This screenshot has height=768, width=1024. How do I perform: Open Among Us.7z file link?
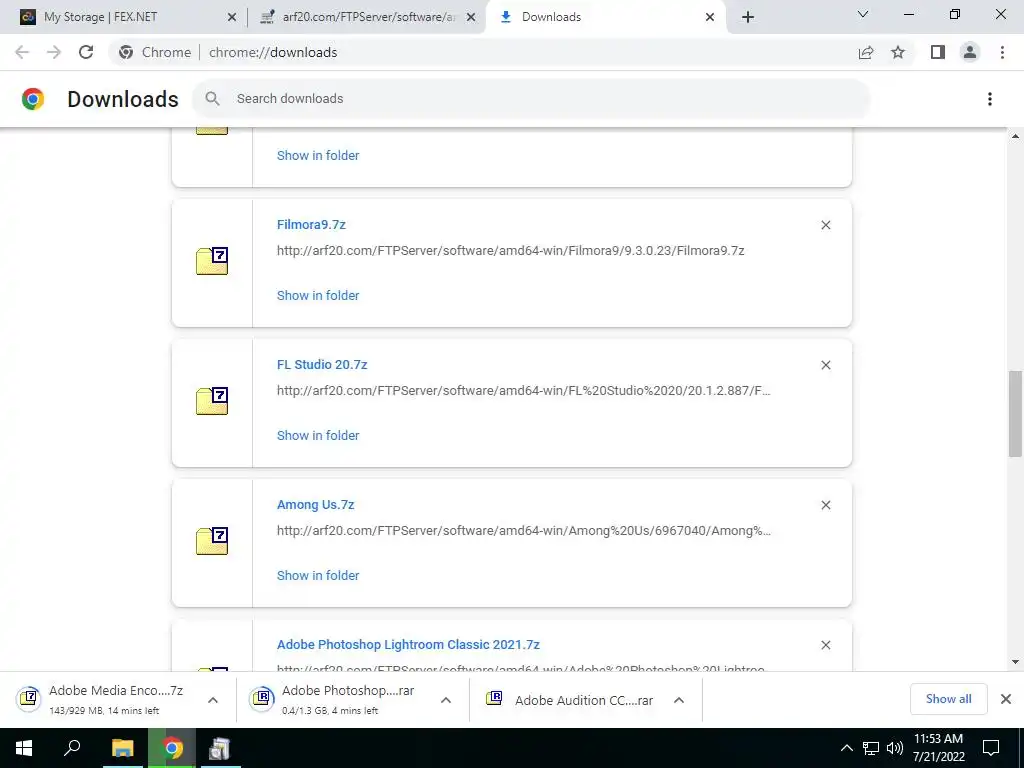pyautogui.click(x=315, y=505)
